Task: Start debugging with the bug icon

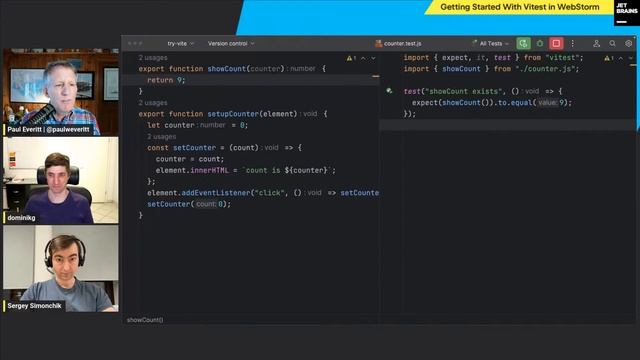Action: (540, 43)
